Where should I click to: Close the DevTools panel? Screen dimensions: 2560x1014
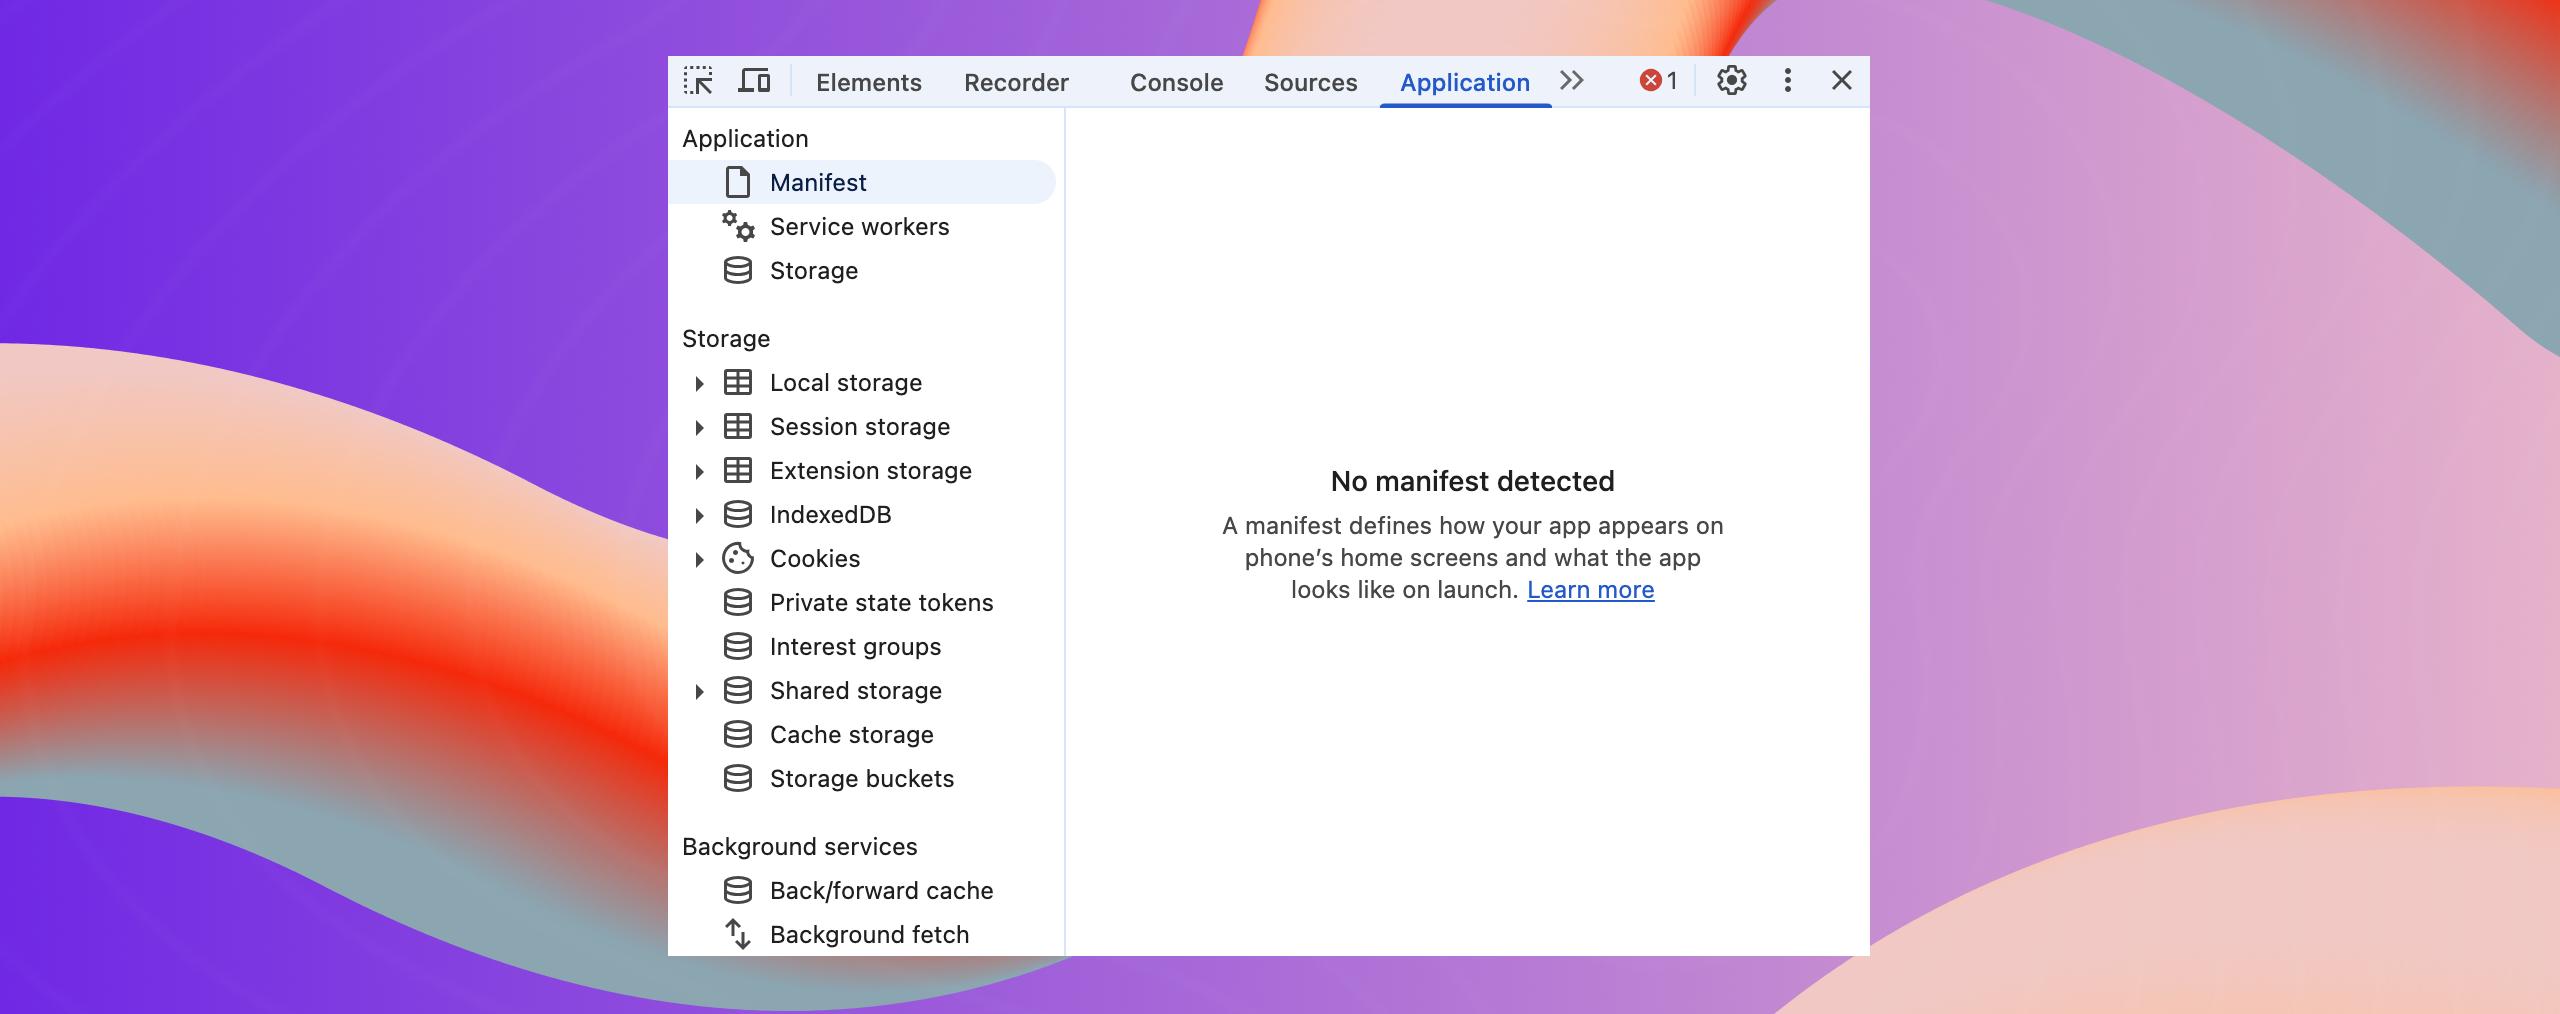1841,81
